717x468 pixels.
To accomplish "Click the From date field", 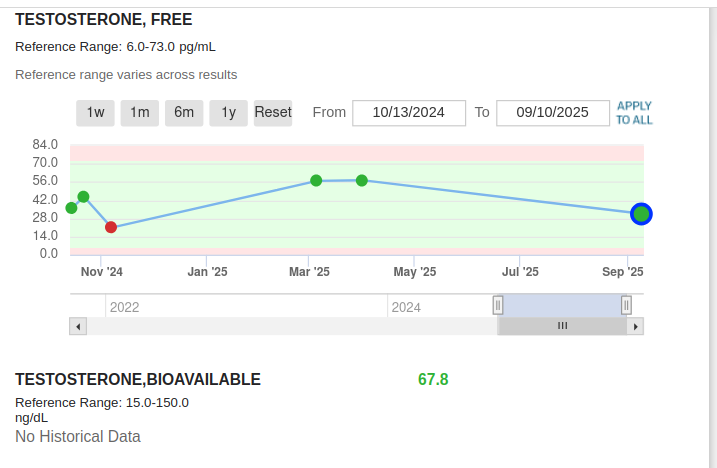I will [x=409, y=113].
